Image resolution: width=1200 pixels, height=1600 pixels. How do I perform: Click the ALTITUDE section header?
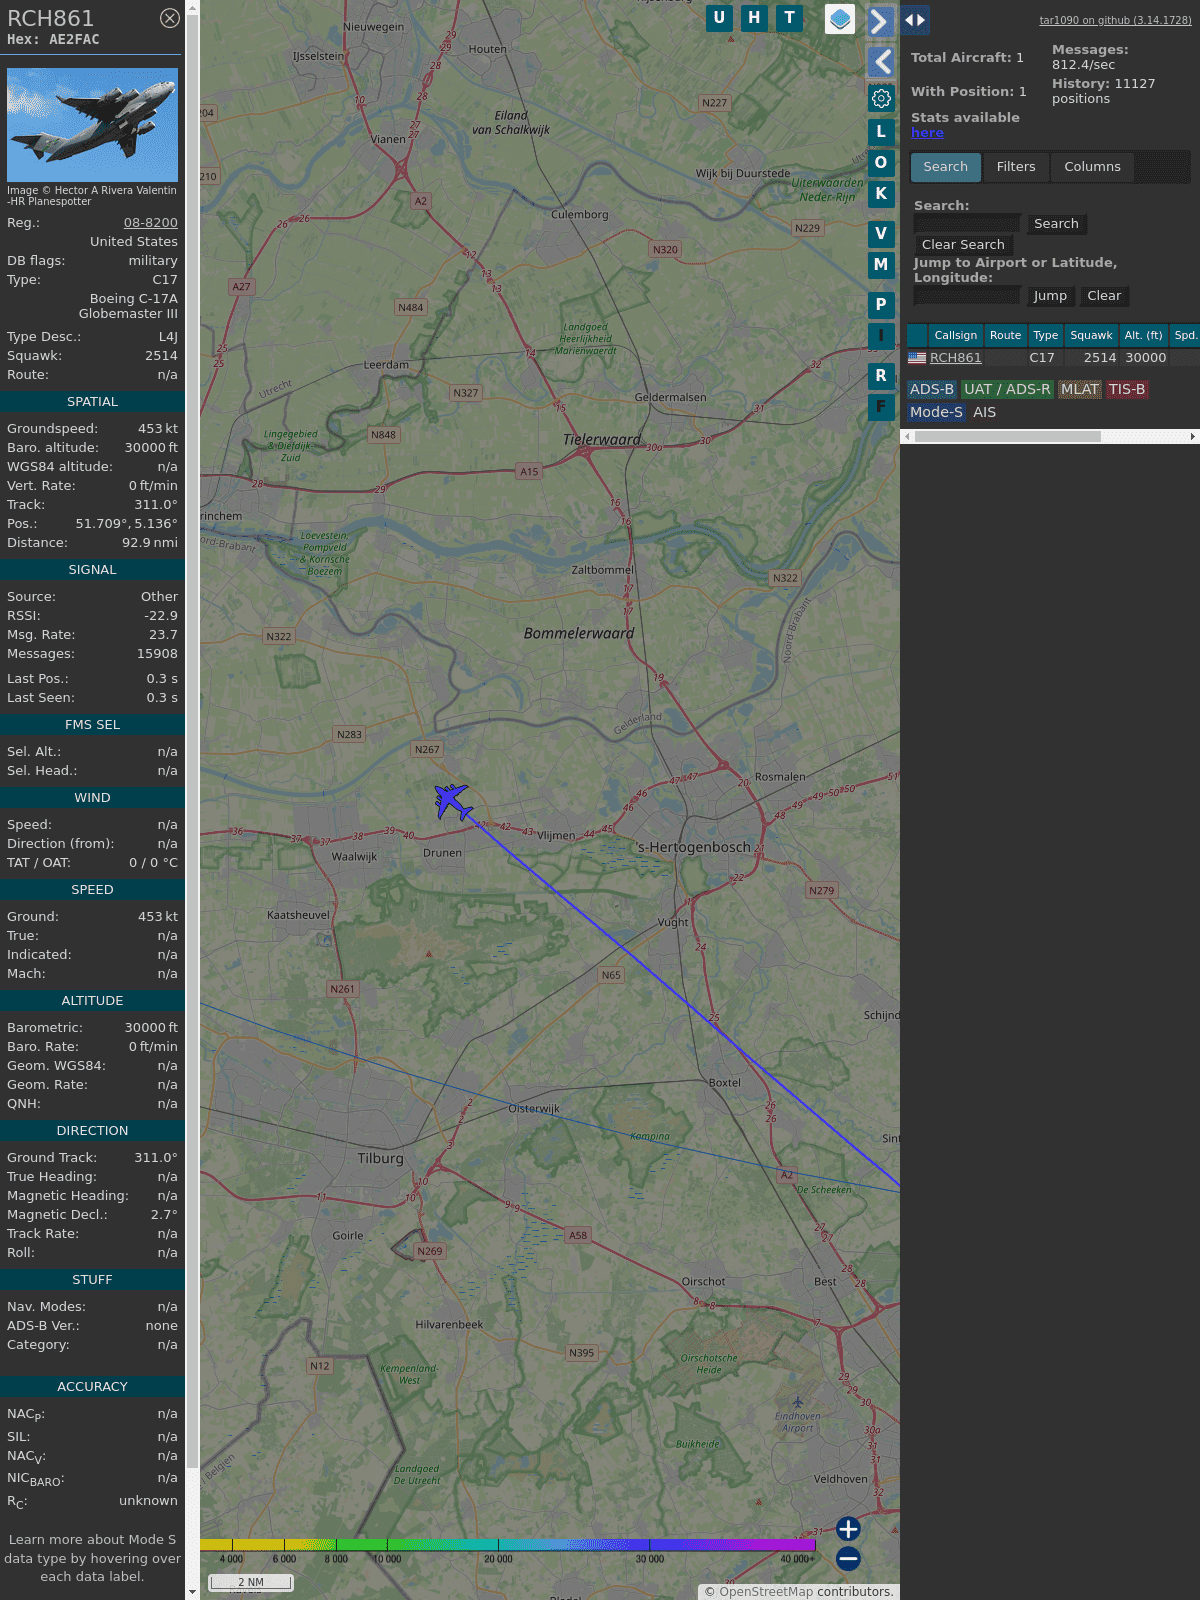(92, 1001)
